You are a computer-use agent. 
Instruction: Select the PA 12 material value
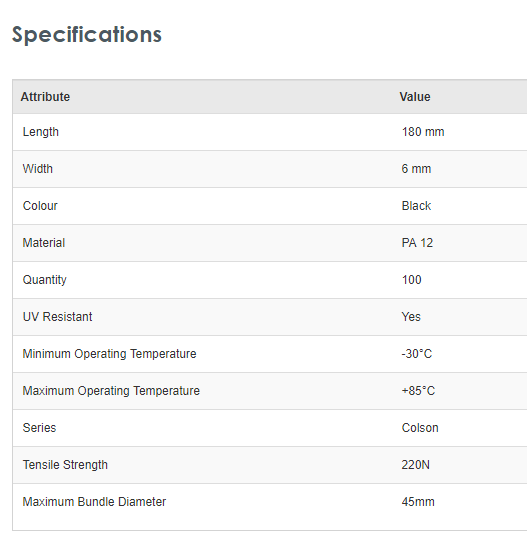click(x=417, y=243)
